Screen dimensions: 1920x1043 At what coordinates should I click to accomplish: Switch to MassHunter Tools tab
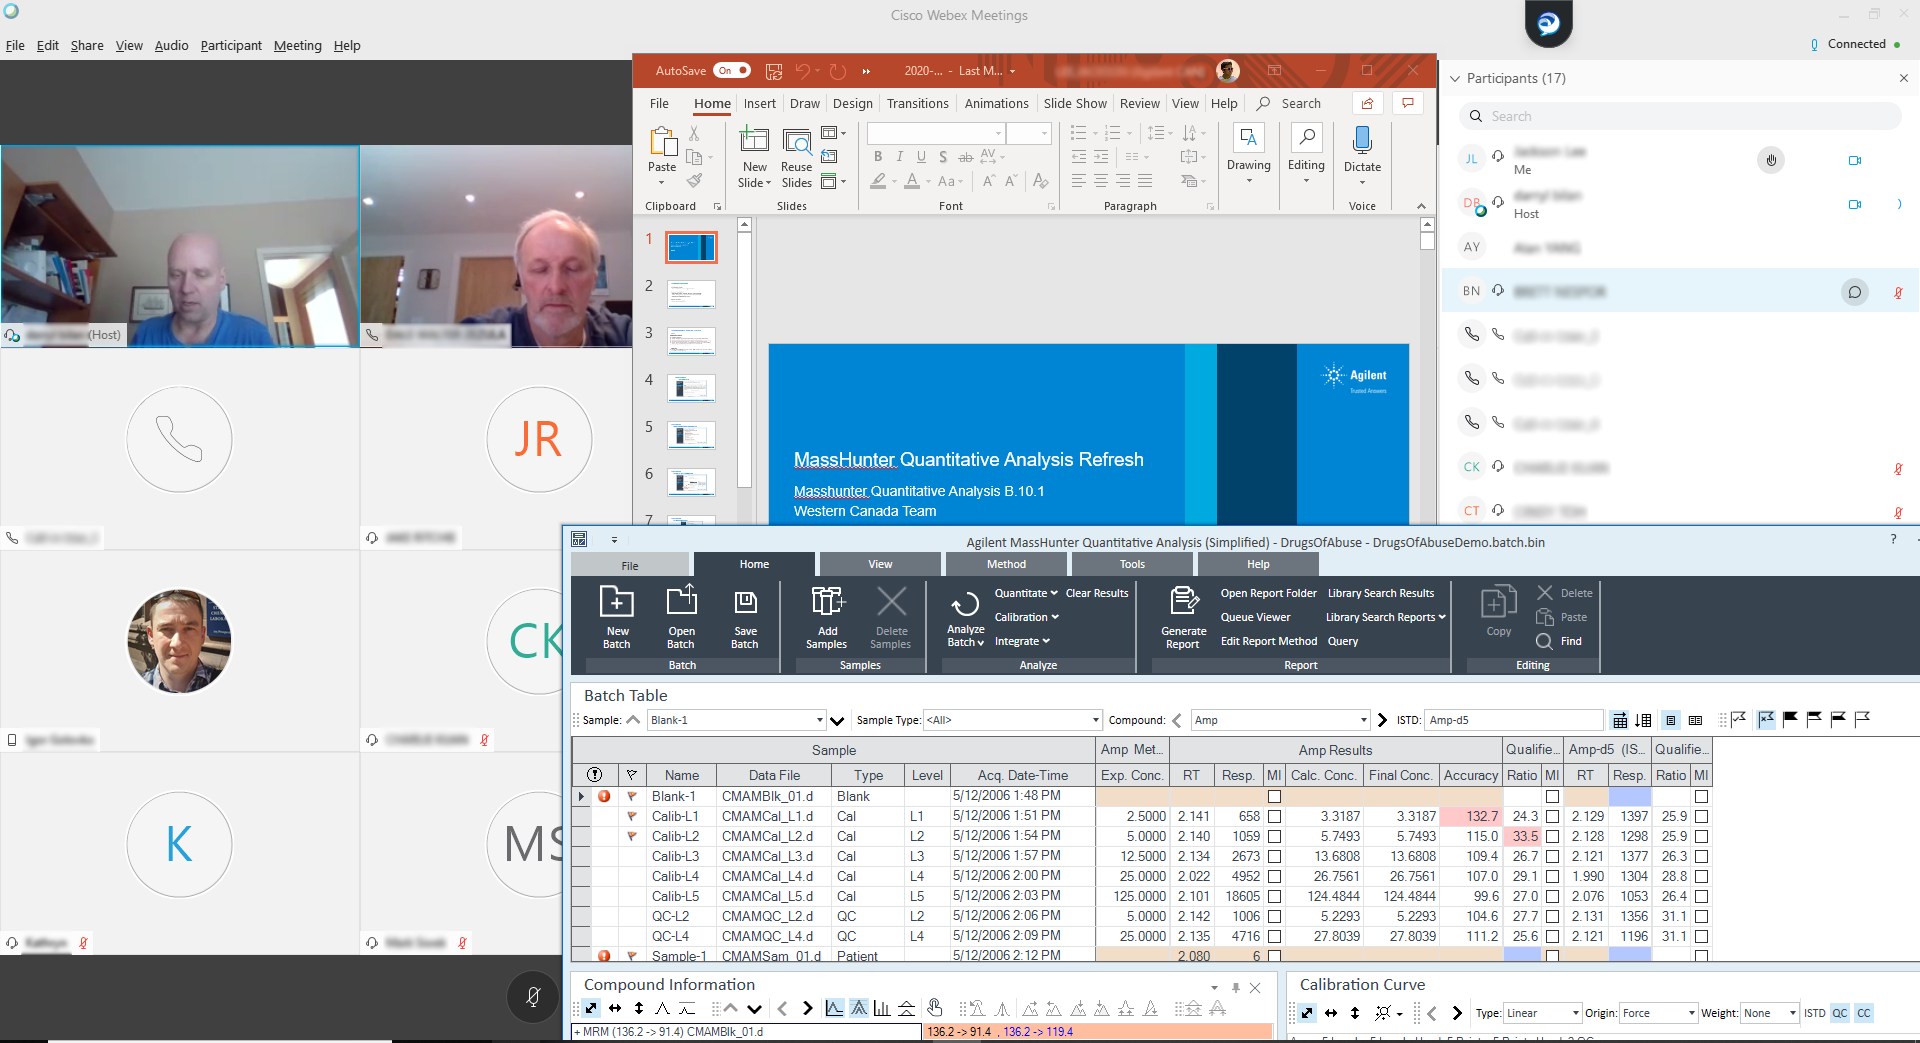1132,564
